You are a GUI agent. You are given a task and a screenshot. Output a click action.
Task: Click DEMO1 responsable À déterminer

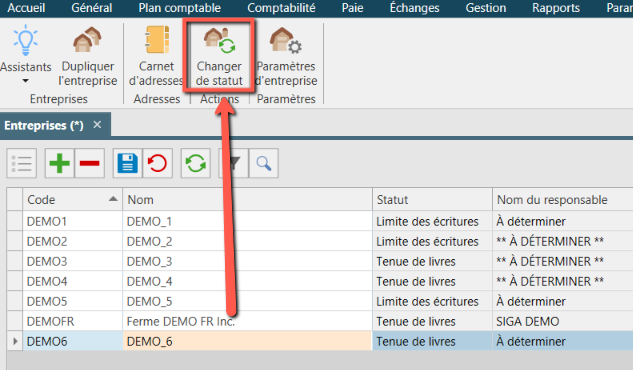click(563, 221)
